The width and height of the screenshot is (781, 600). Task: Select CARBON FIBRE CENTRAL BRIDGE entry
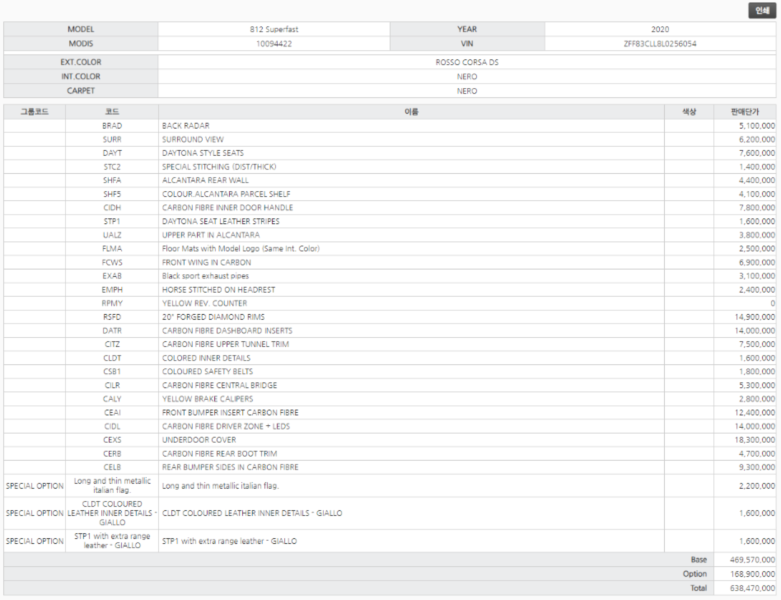(220, 385)
